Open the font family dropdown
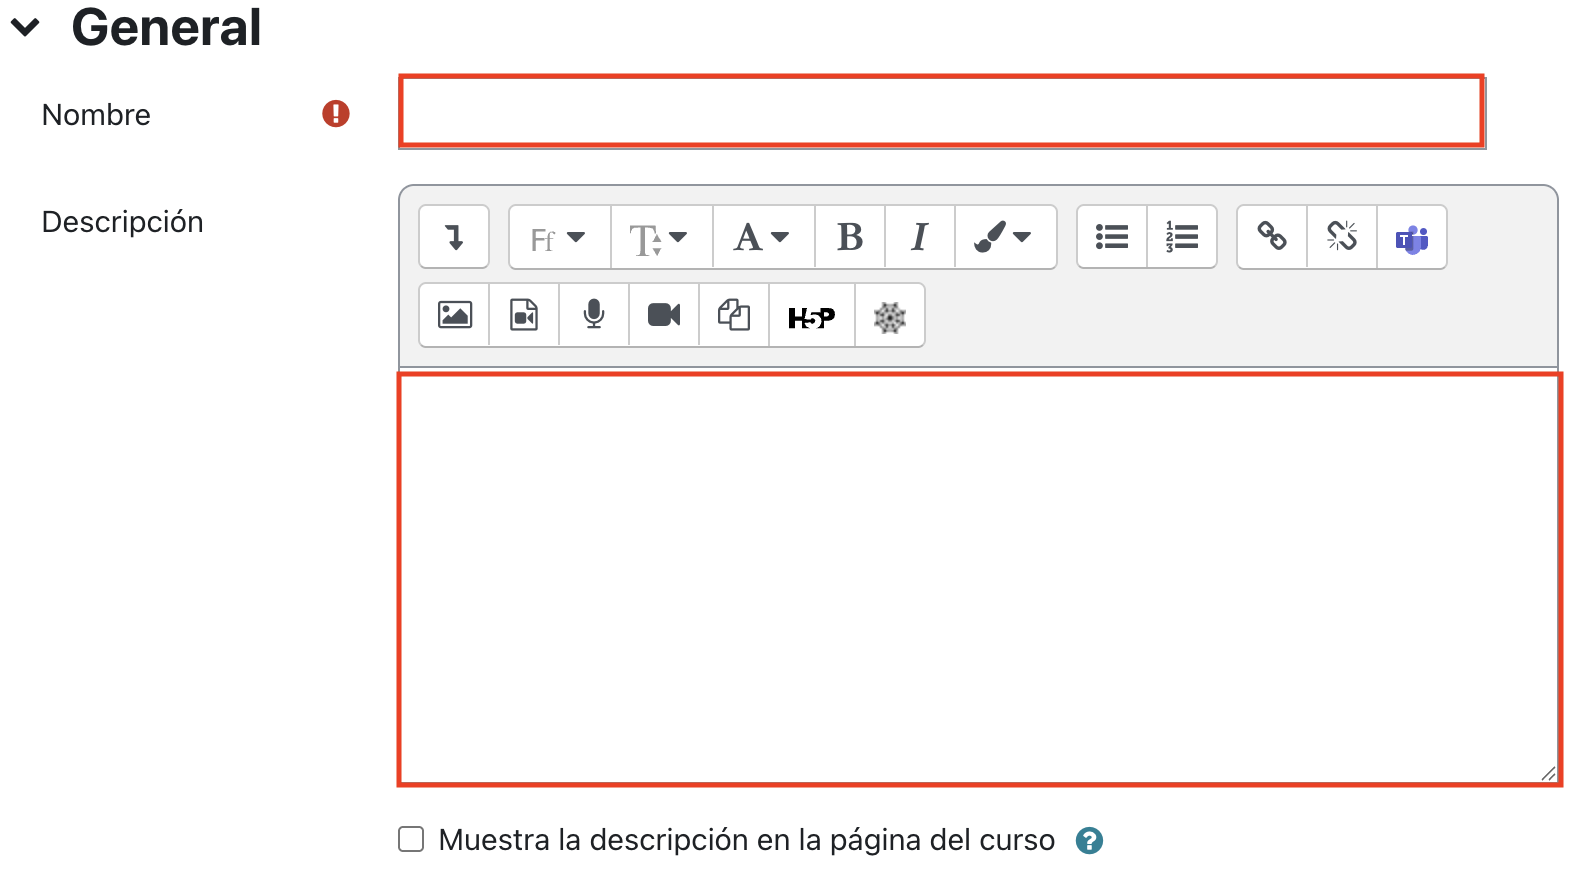This screenshot has height=878, width=1580. point(559,237)
